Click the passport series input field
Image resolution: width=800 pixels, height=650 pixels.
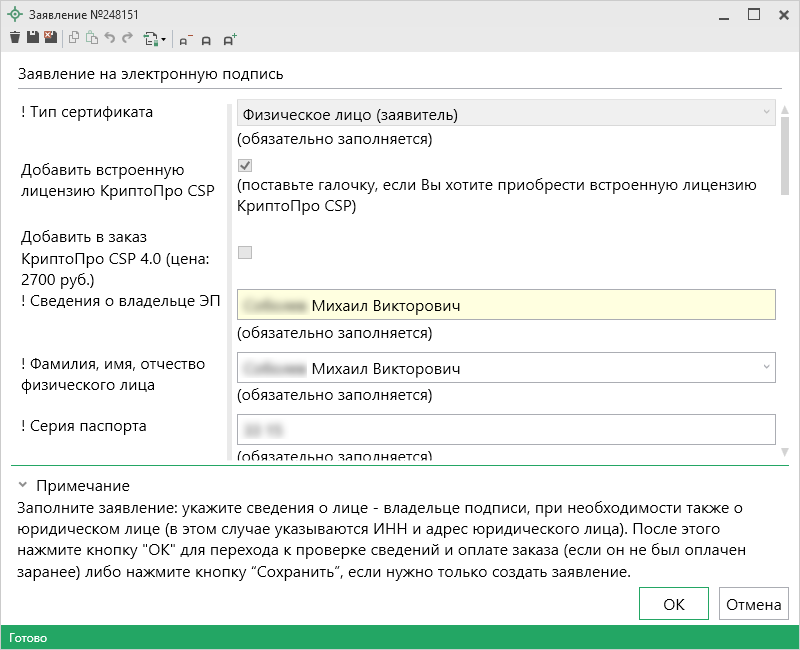pos(506,429)
